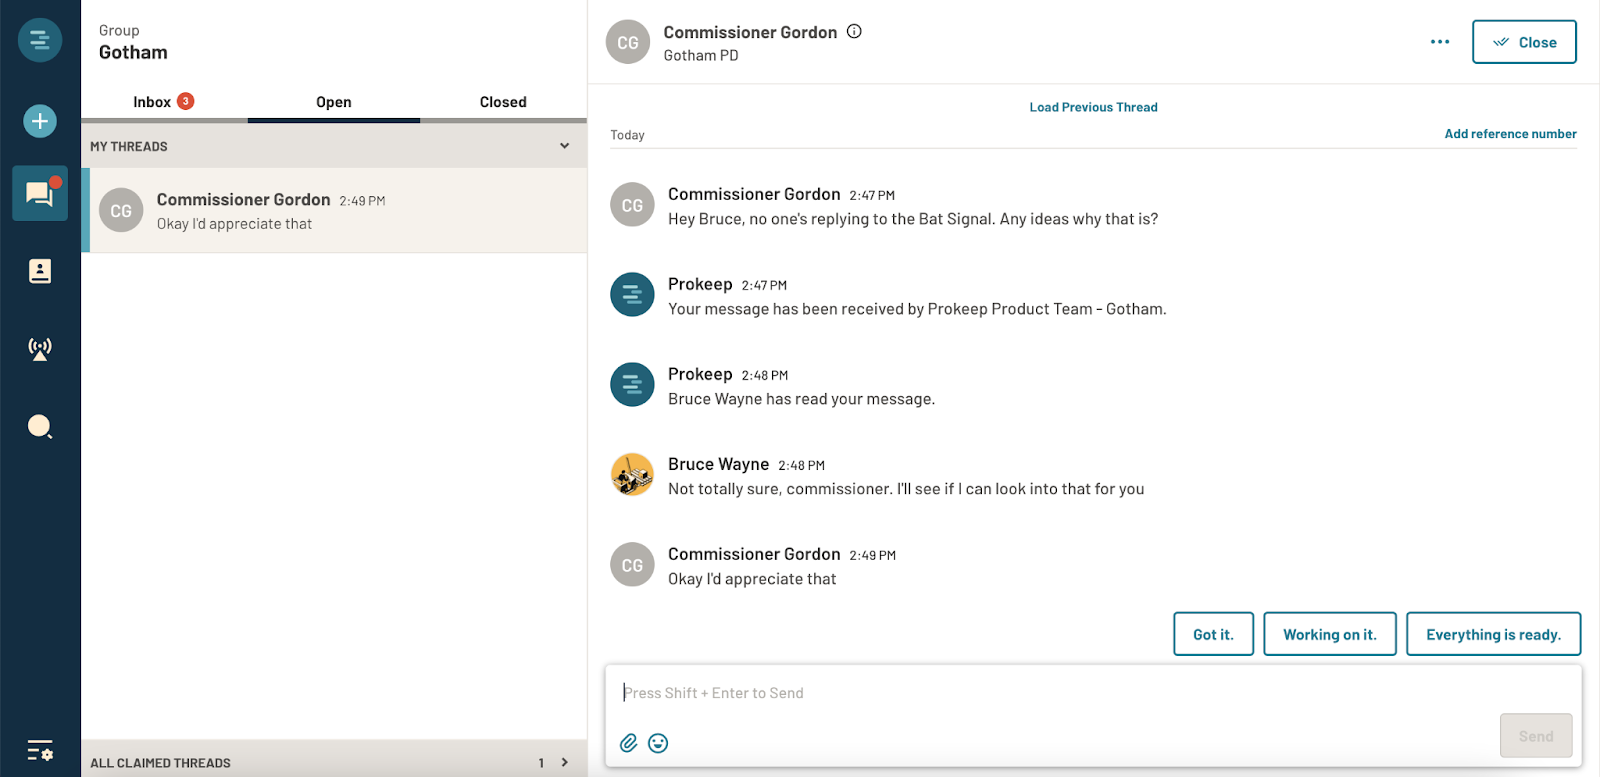Select message 'Bruce Wayne has read your message'

[x=802, y=399]
